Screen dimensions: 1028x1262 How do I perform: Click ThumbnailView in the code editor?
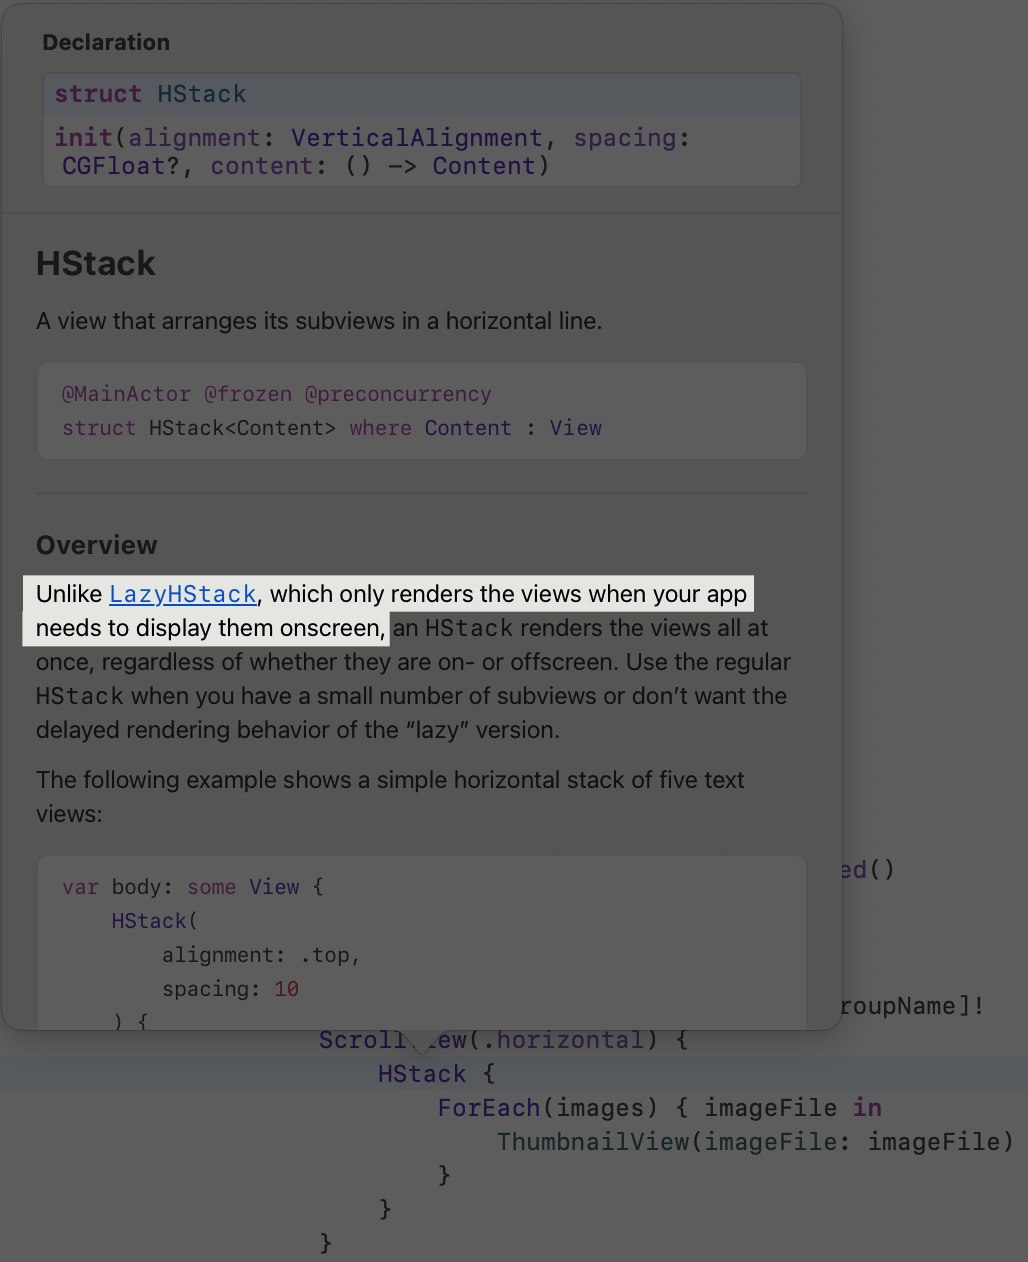point(592,1141)
